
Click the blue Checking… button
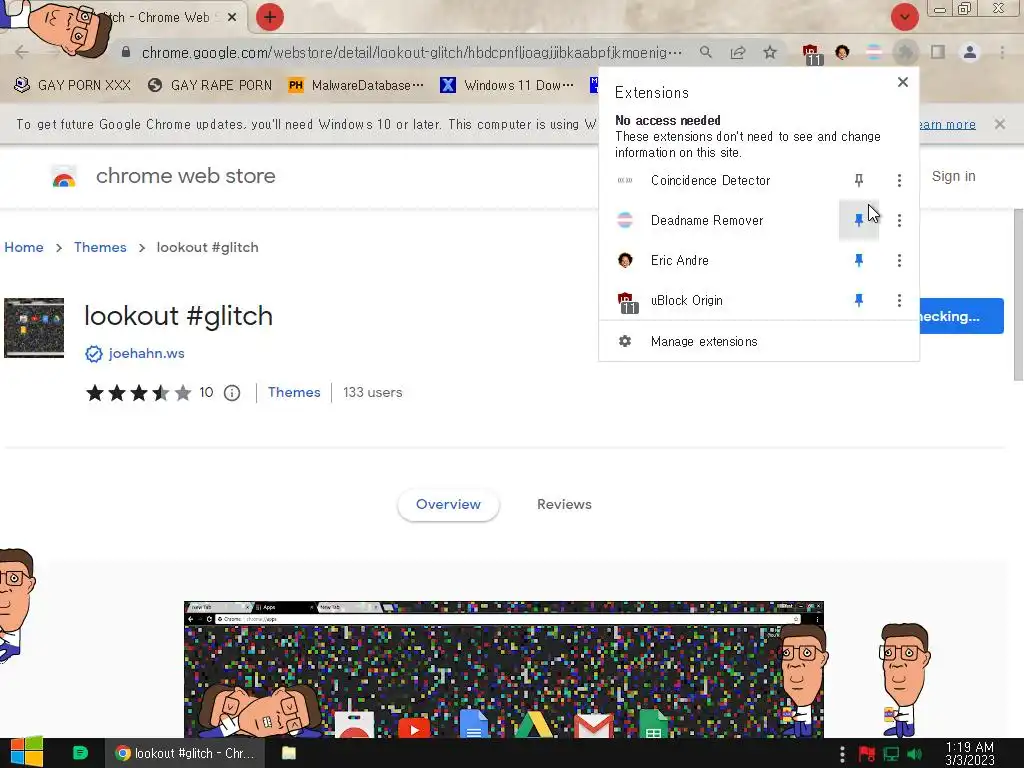[x=961, y=316]
